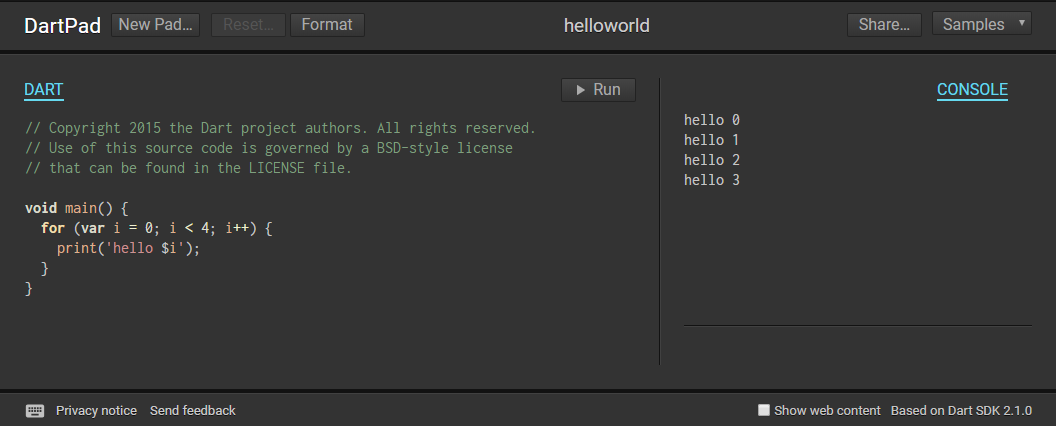Click the helloworld pad title

(x=607, y=25)
